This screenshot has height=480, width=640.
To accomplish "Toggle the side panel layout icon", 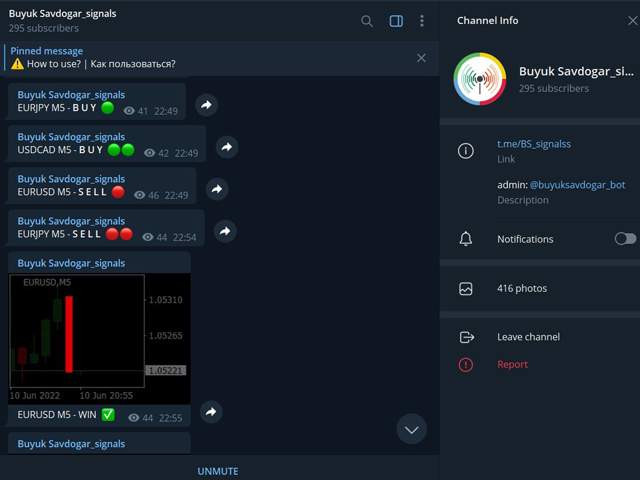I will click(x=396, y=21).
